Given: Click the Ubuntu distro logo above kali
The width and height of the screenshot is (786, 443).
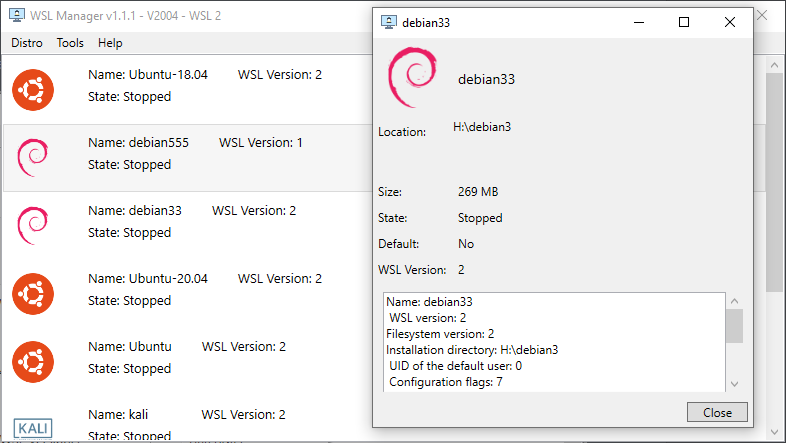Looking at the screenshot, I should (x=33, y=362).
